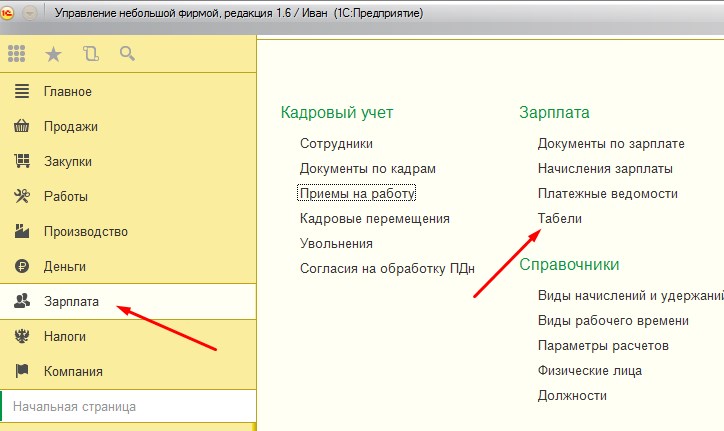Open Табели link

tap(560, 219)
